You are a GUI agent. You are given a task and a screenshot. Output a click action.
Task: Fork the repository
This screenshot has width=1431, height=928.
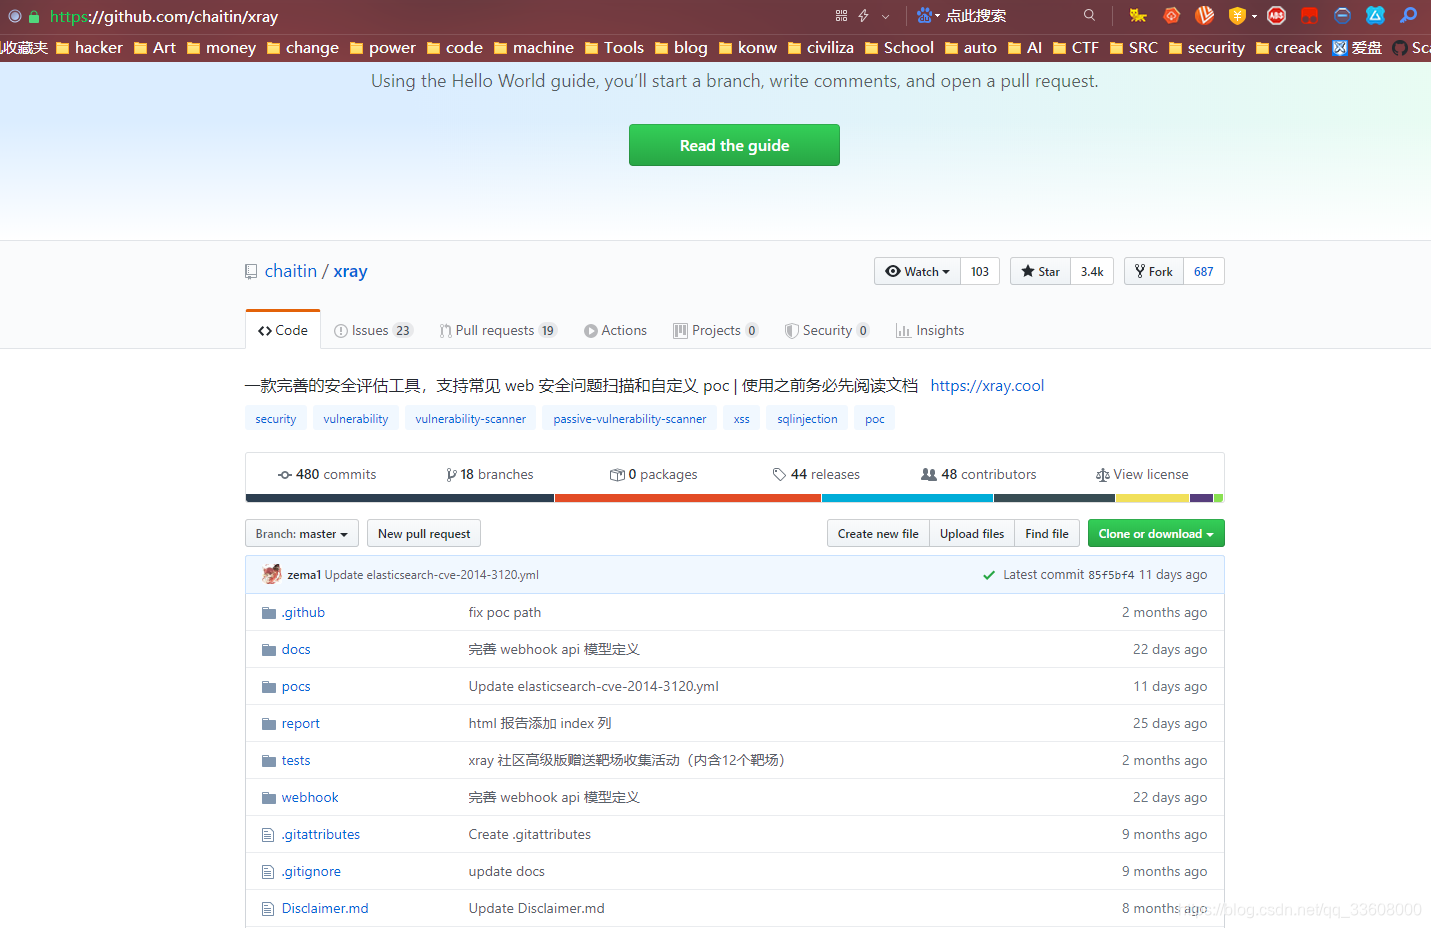(1154, 271)
